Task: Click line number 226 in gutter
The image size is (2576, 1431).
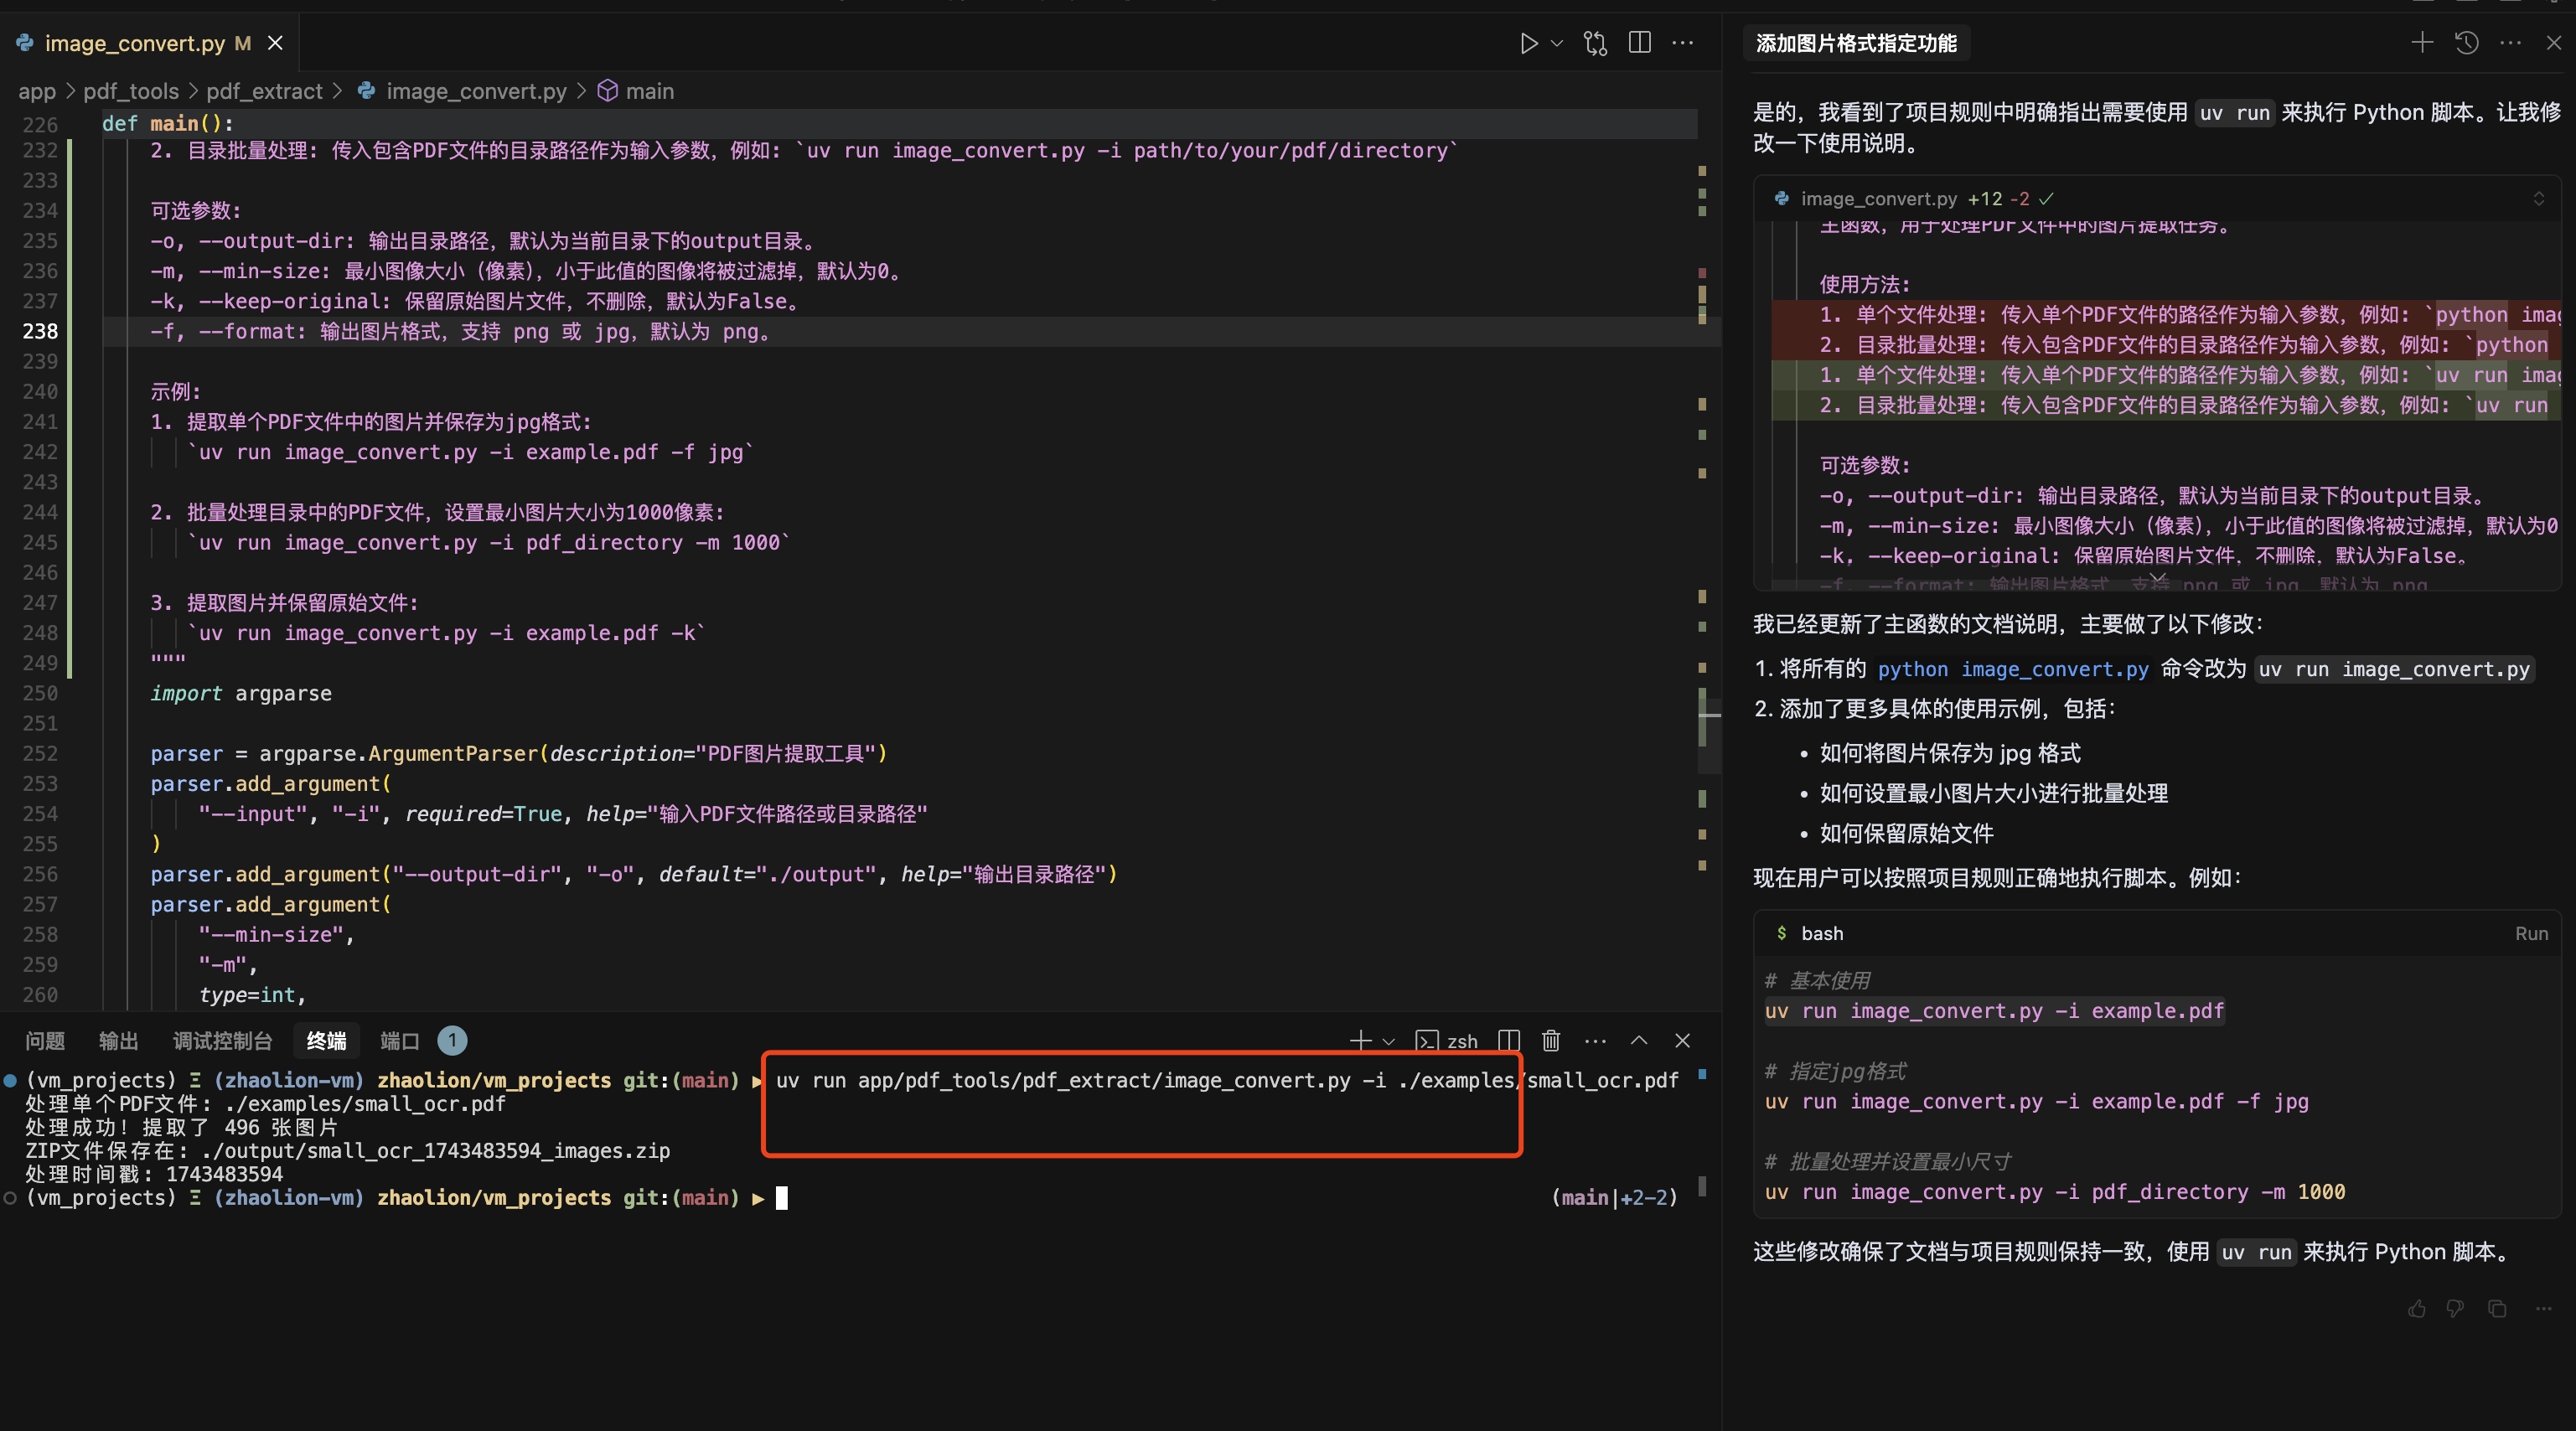Action: click(40, 124)
